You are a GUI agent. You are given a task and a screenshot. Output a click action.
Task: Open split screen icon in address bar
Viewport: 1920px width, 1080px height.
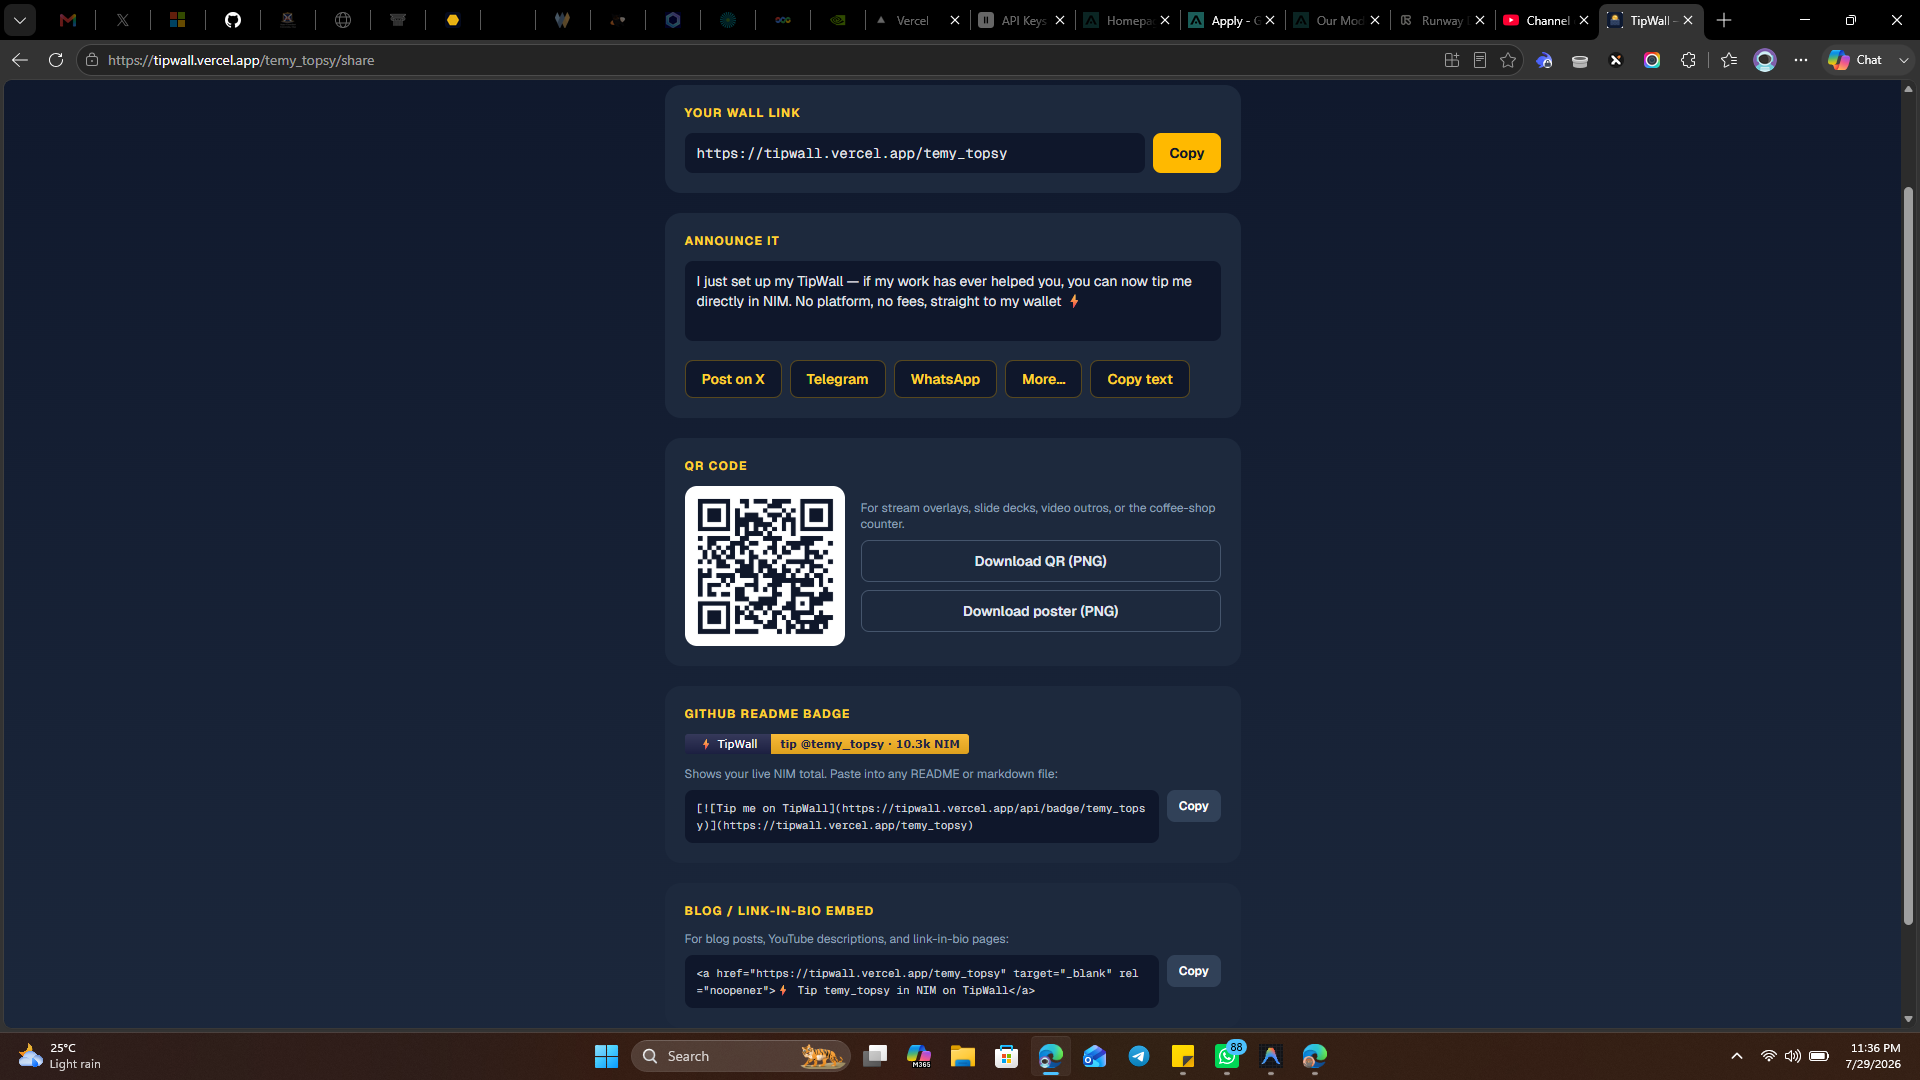pyautogui.click(x=1452, y=60)
